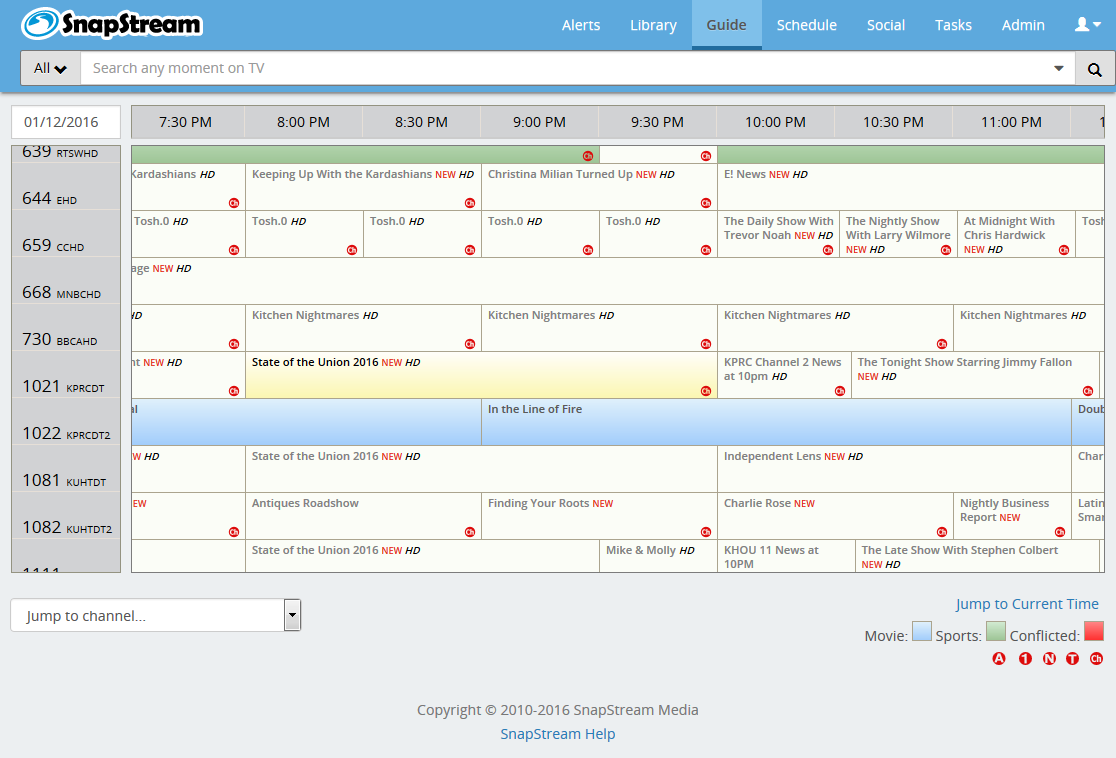1116x758 pixels.
Task: Click the red Conflicted color swatch
Action: click(x=1094, y=631)
